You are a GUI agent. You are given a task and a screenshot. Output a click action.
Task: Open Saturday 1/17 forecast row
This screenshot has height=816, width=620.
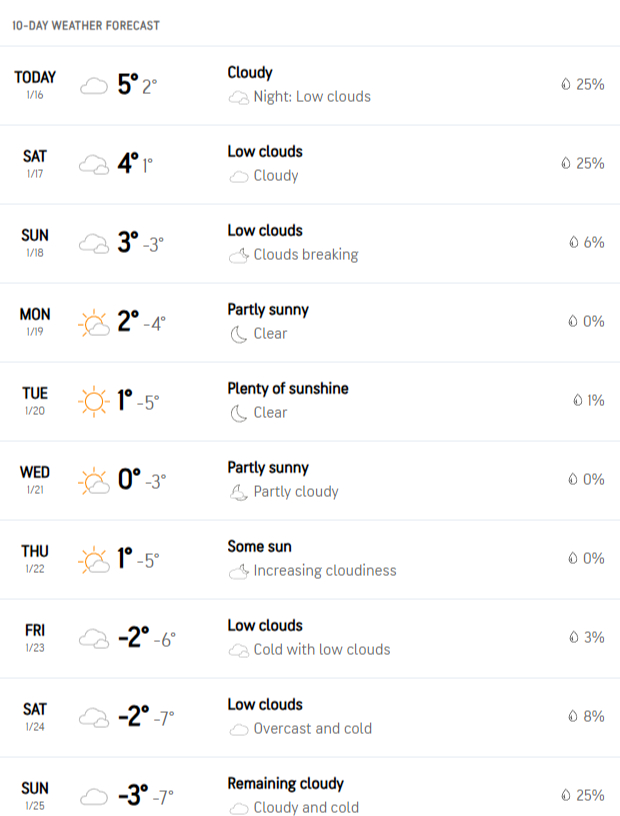point(310,164)
